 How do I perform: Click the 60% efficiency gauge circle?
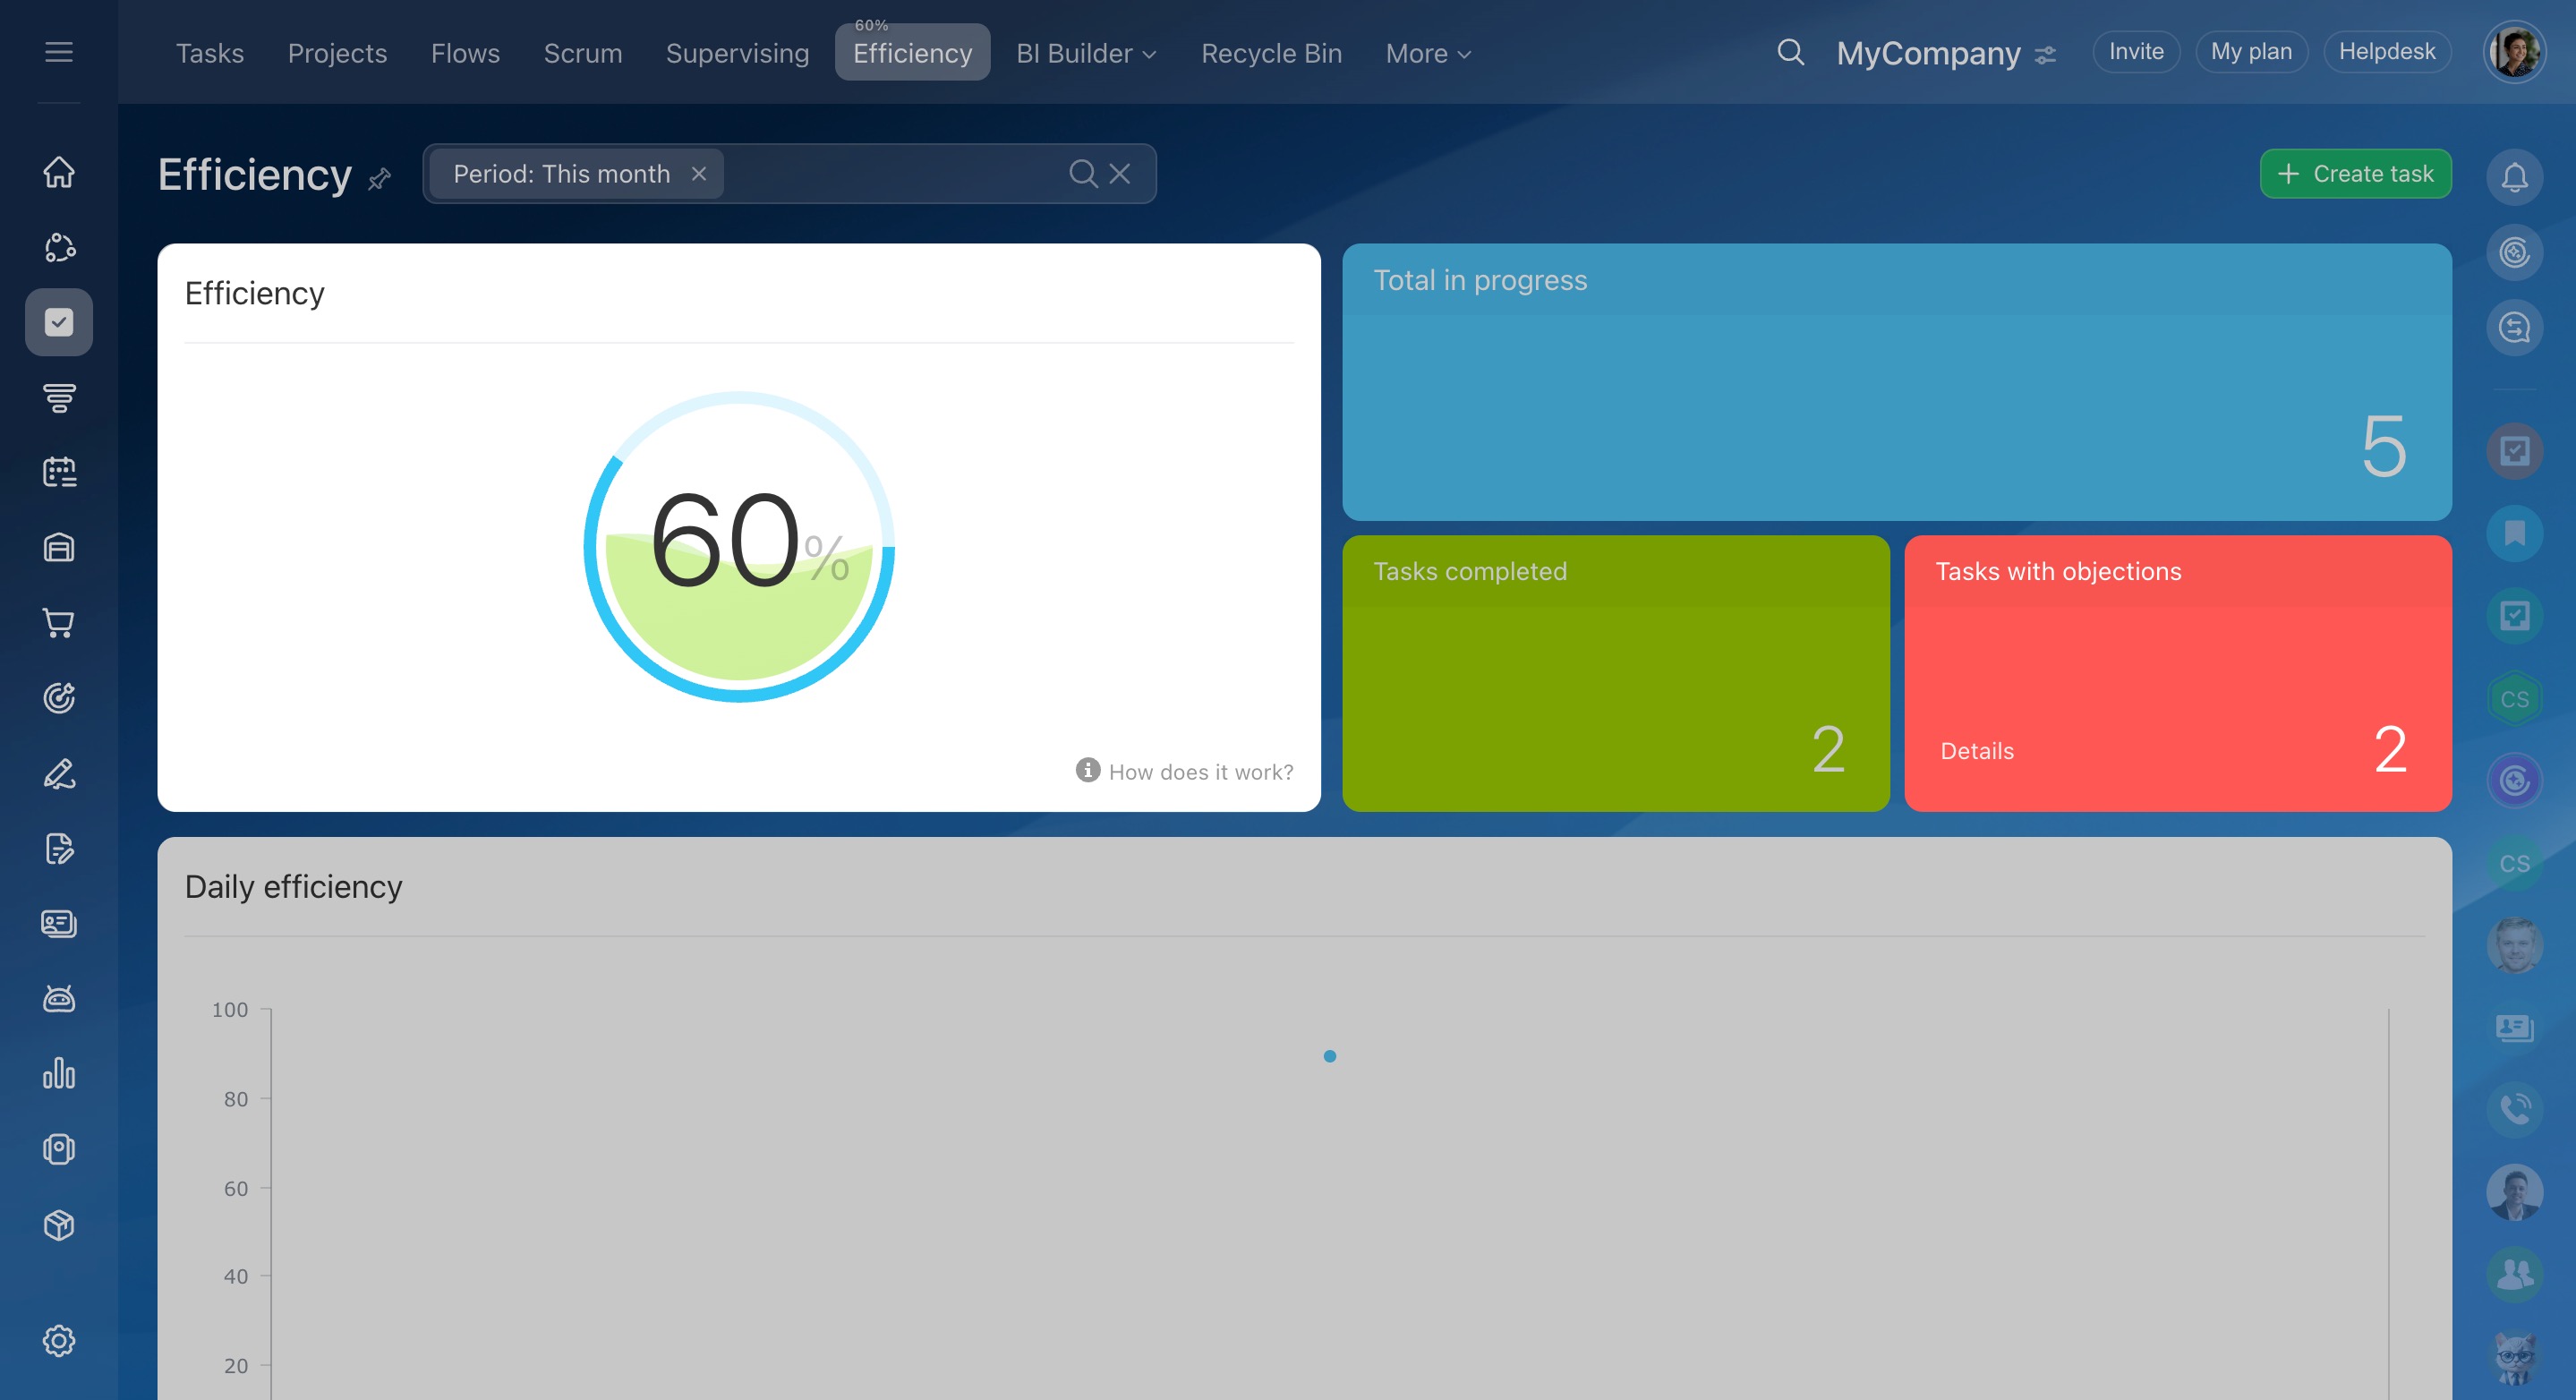coord(739,547)
